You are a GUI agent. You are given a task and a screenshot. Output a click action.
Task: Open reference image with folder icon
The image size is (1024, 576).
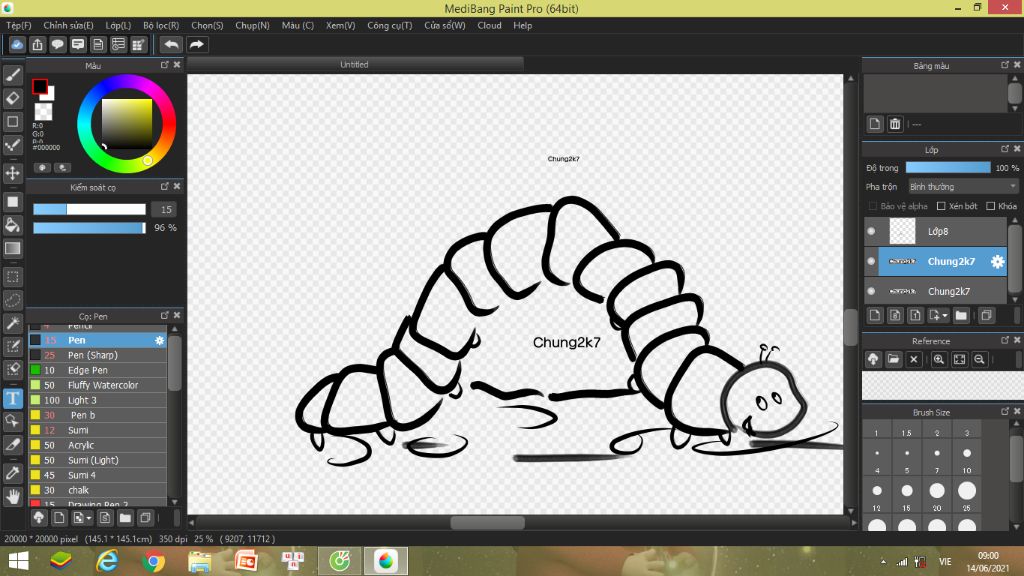[x=893, y=359]
